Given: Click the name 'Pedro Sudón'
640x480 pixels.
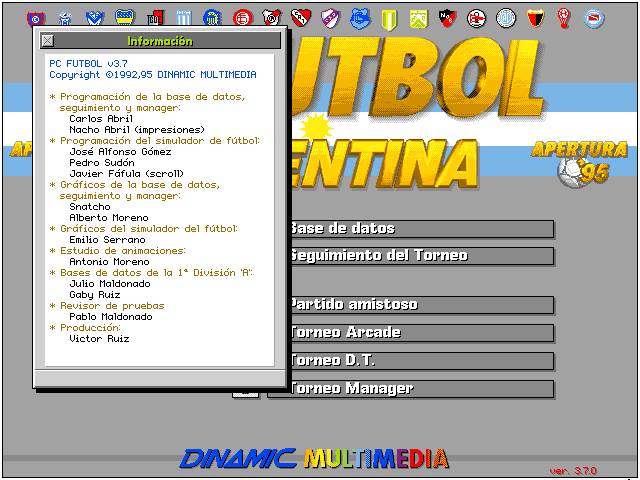Looking at the screenshot, I should [102, 162].
